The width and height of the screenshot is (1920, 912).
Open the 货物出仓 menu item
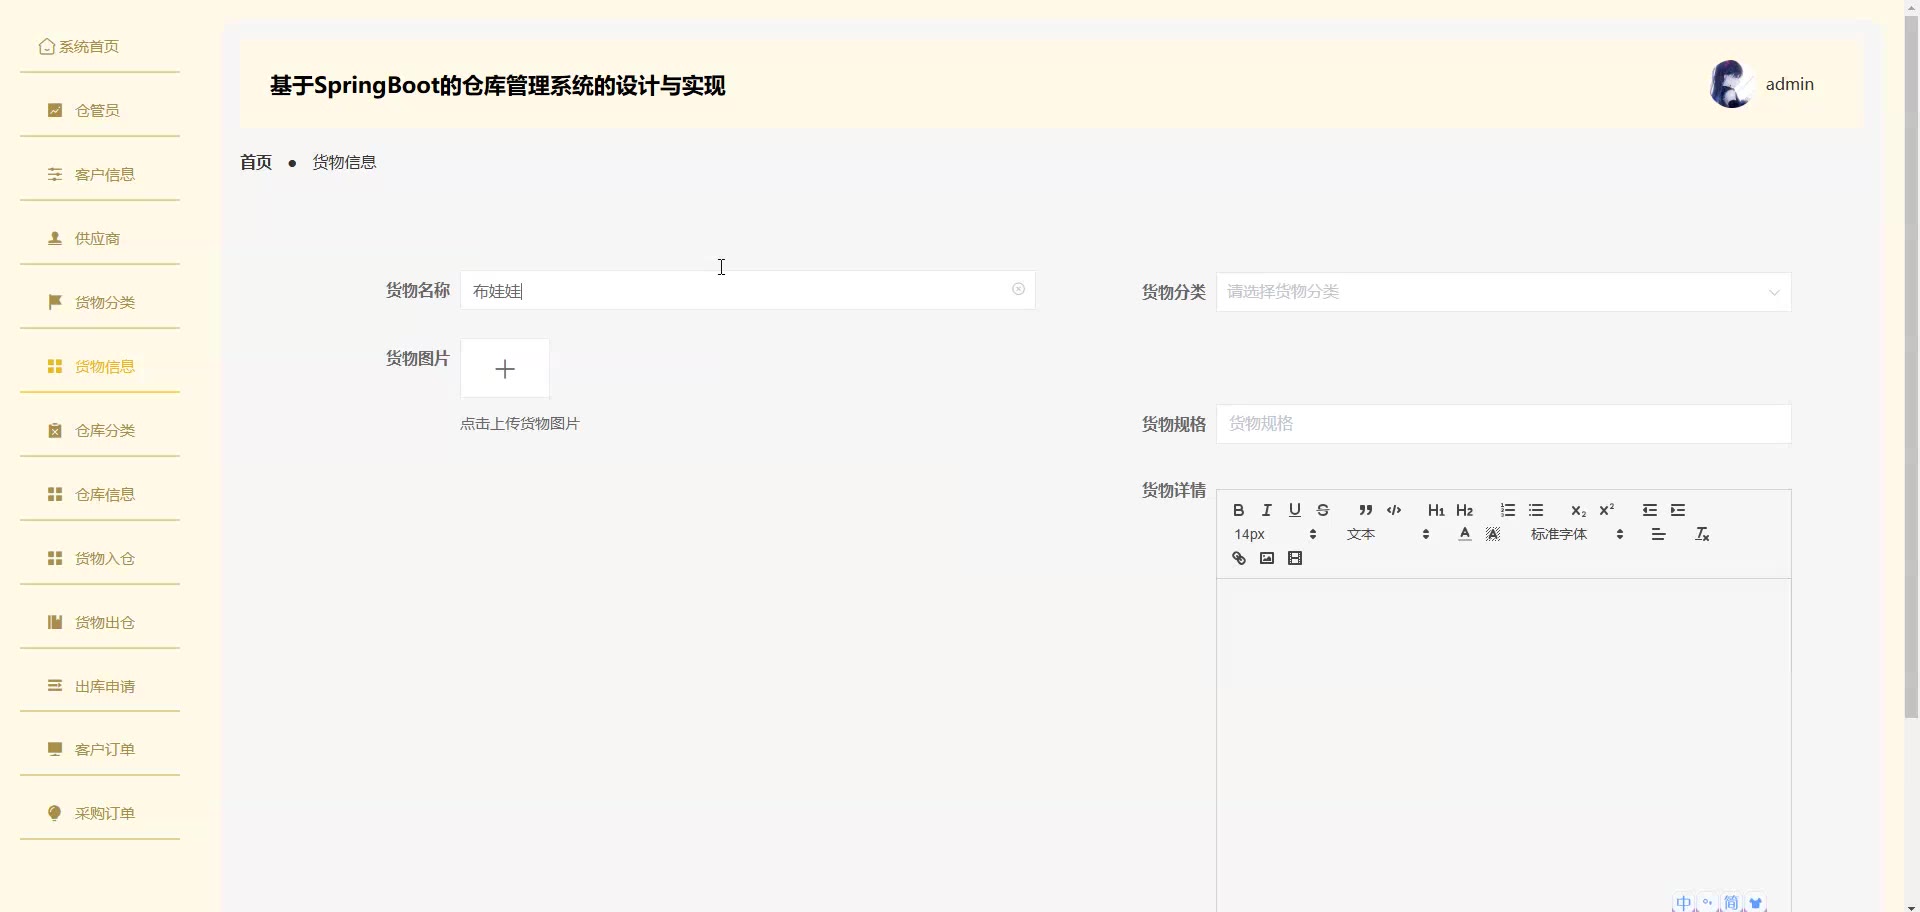[x=99, y=622]
